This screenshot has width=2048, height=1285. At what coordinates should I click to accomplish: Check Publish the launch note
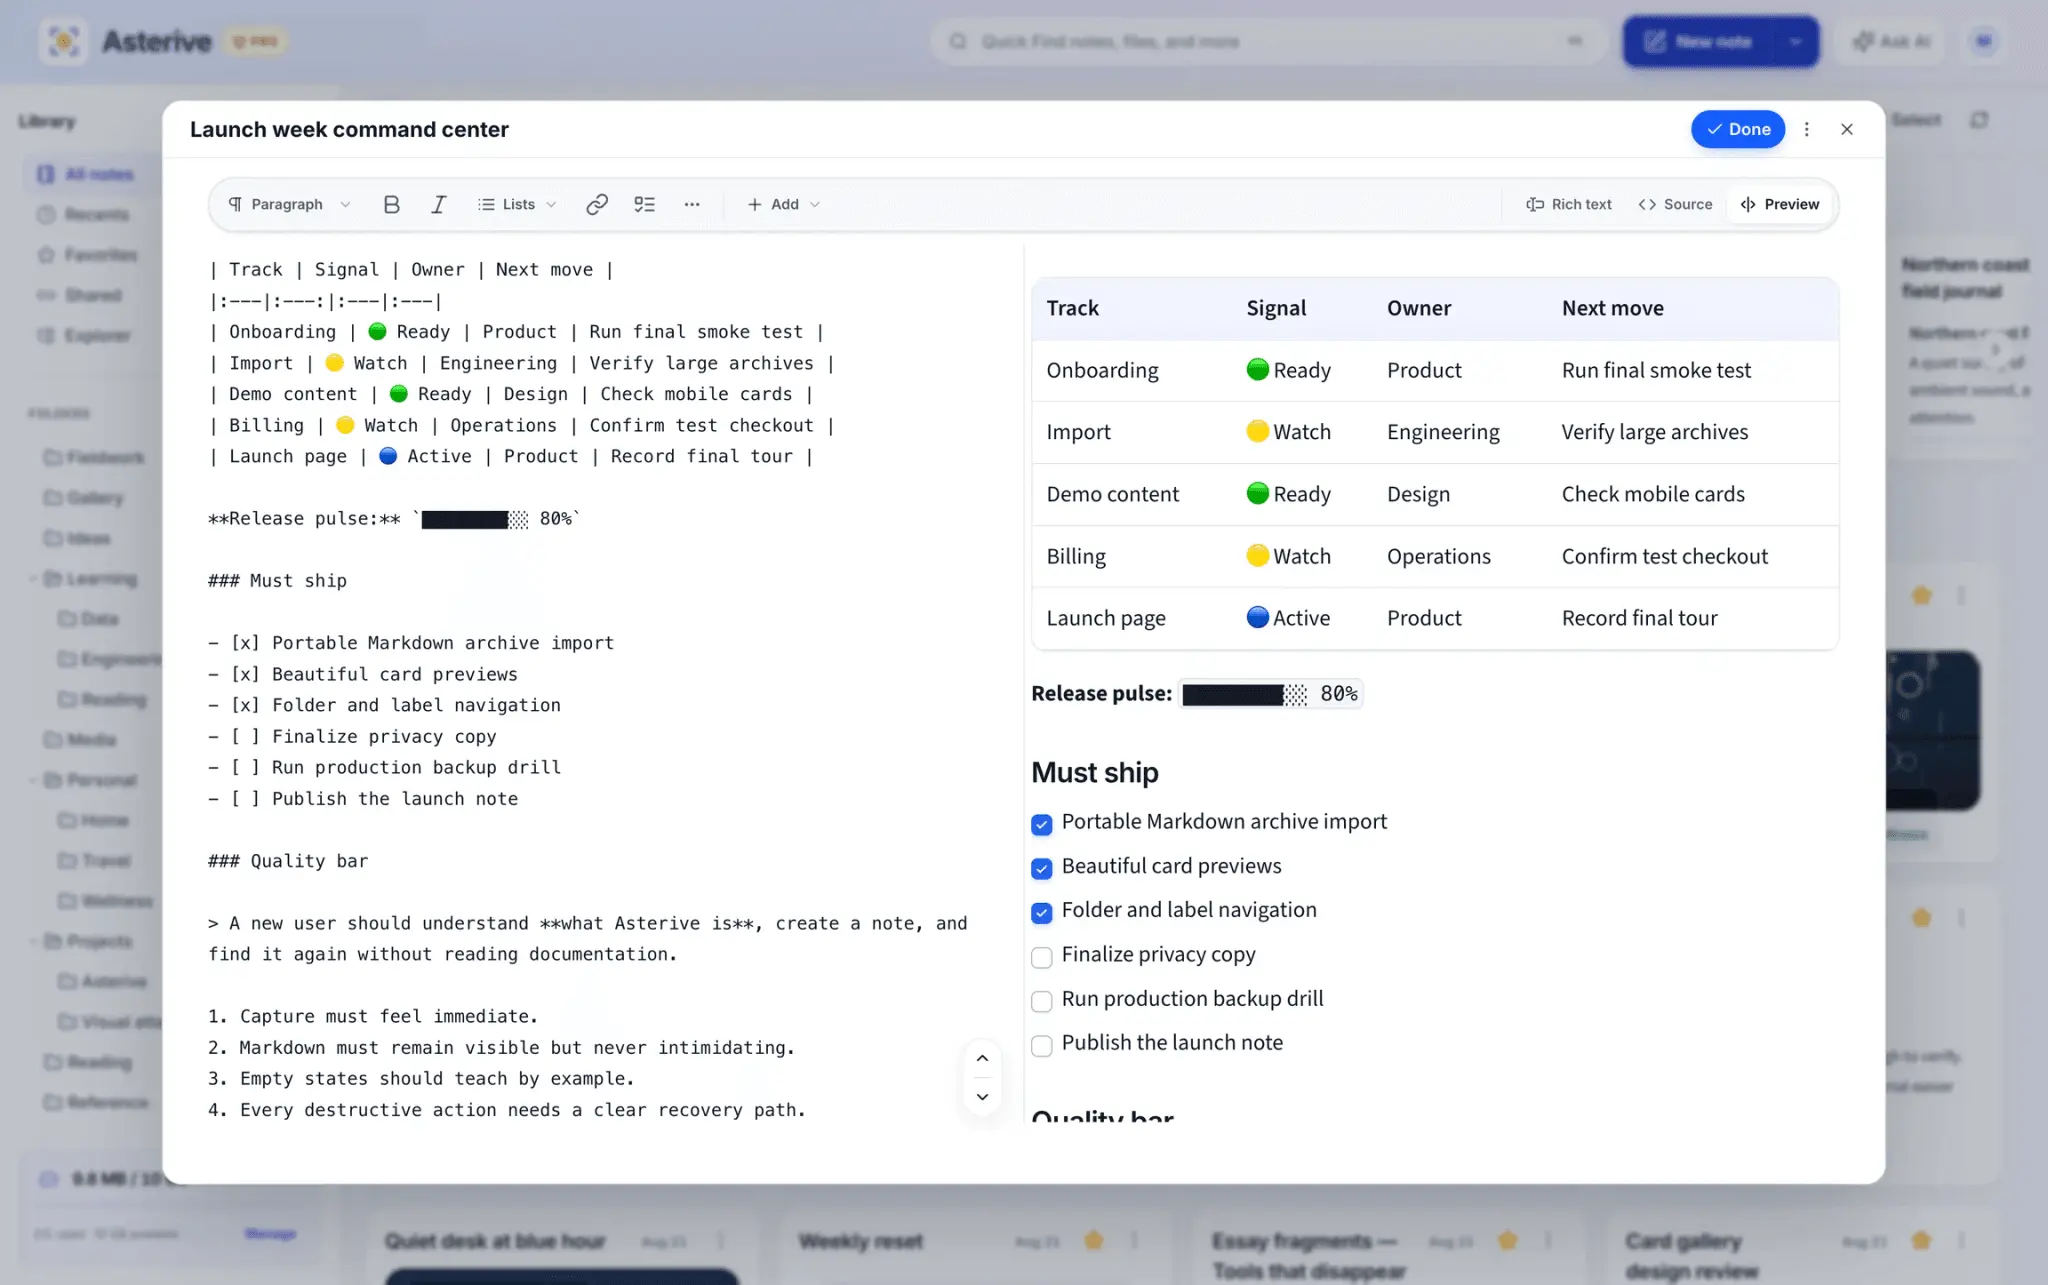tap(1041, 1045)
